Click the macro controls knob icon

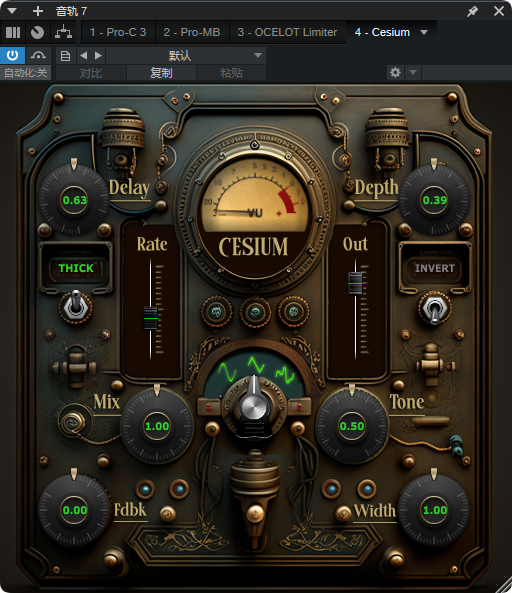coord(37,33)
